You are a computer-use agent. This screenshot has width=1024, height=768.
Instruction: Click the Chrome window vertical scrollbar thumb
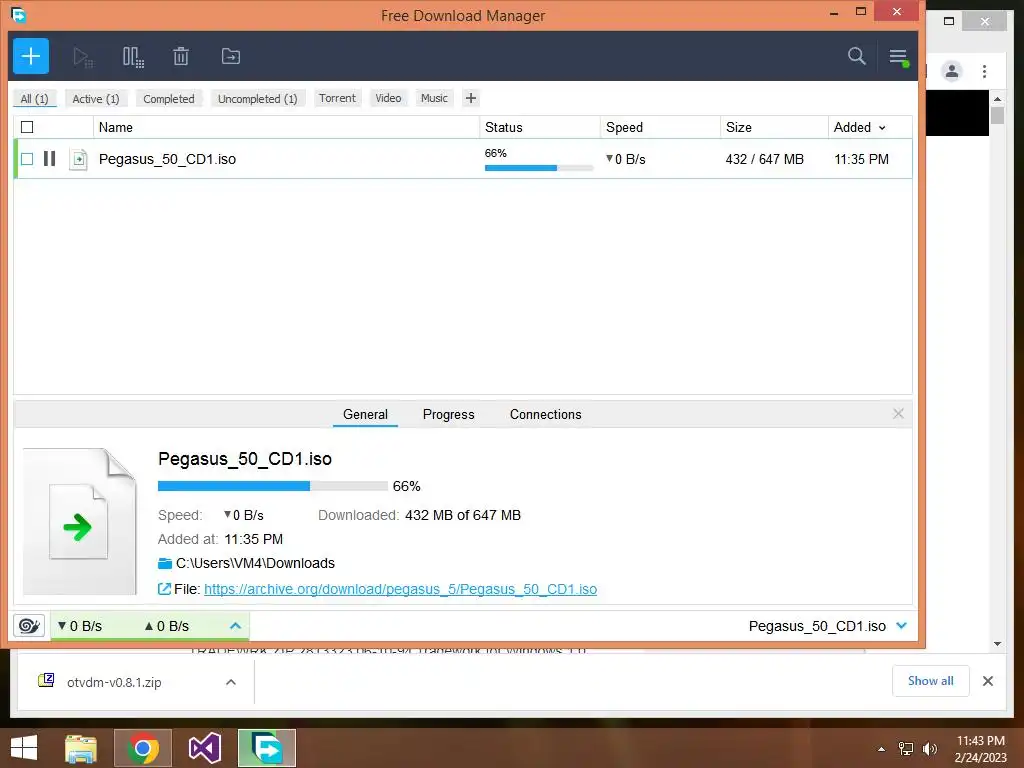pos(997,116)
